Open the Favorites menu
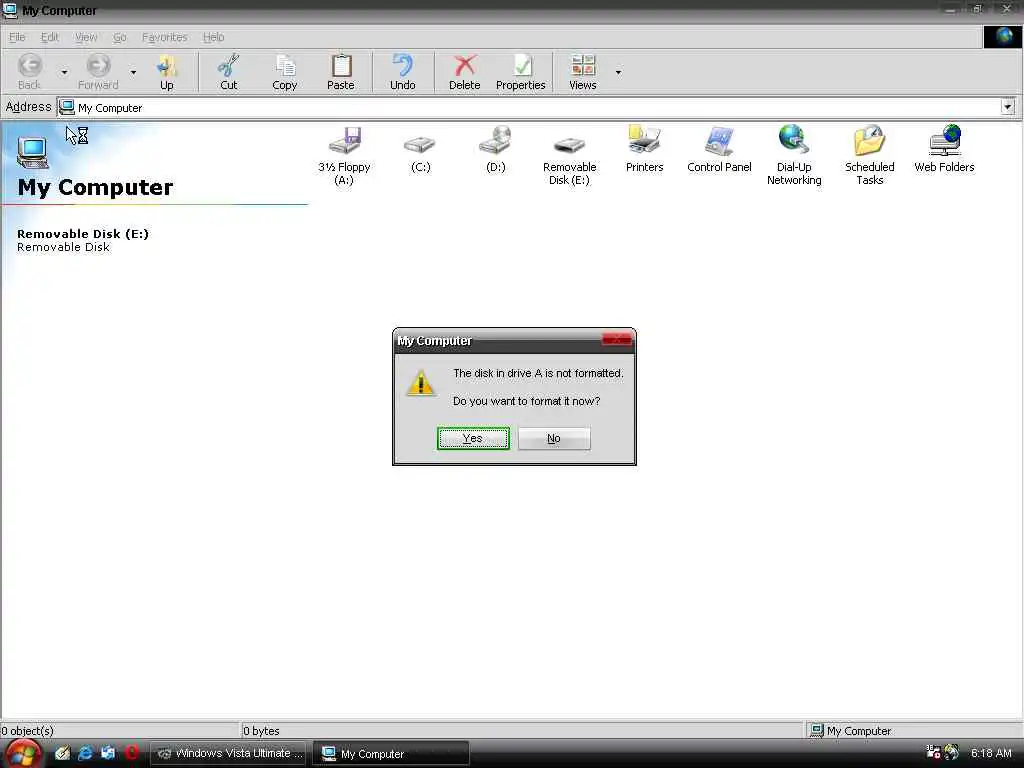 [165, 37]
